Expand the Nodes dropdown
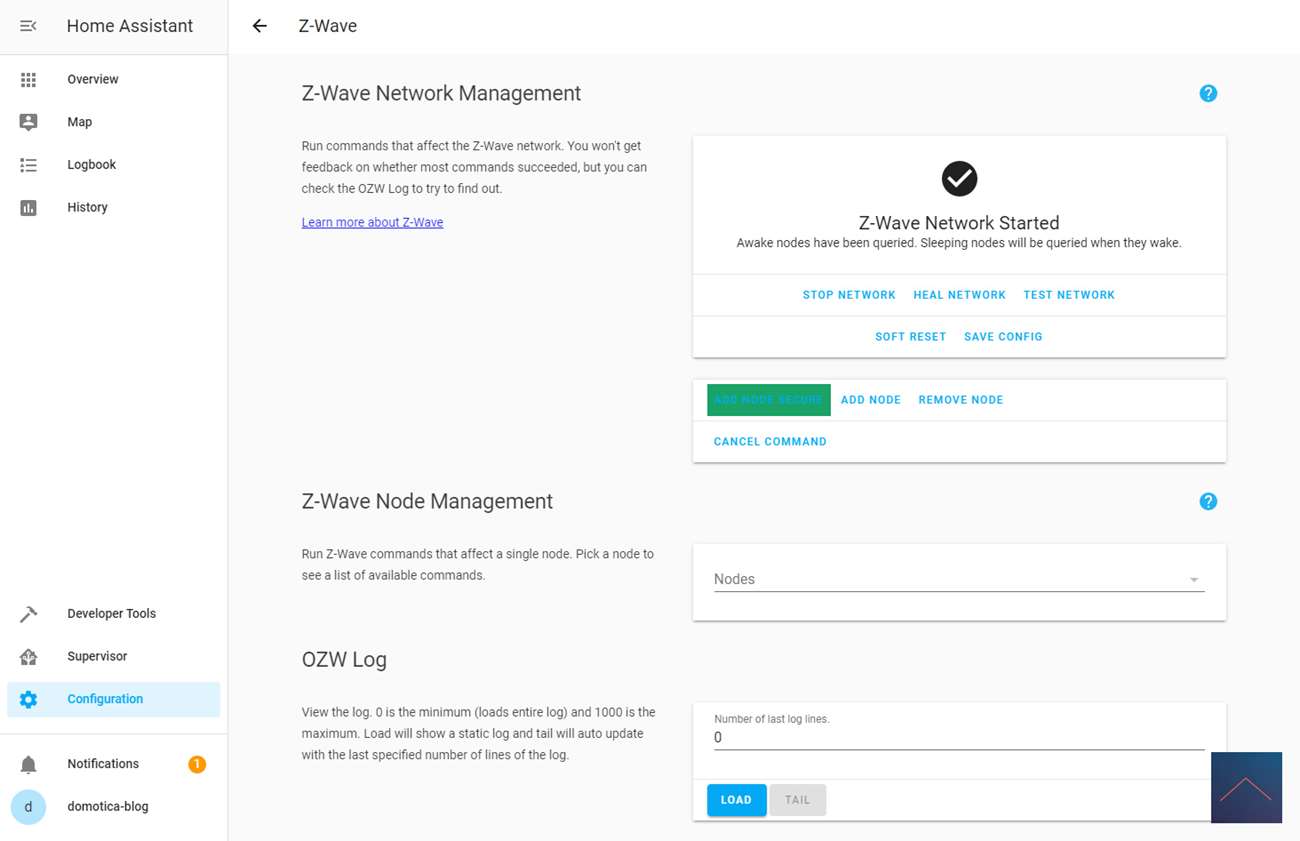 click(x=1193, y=580)
